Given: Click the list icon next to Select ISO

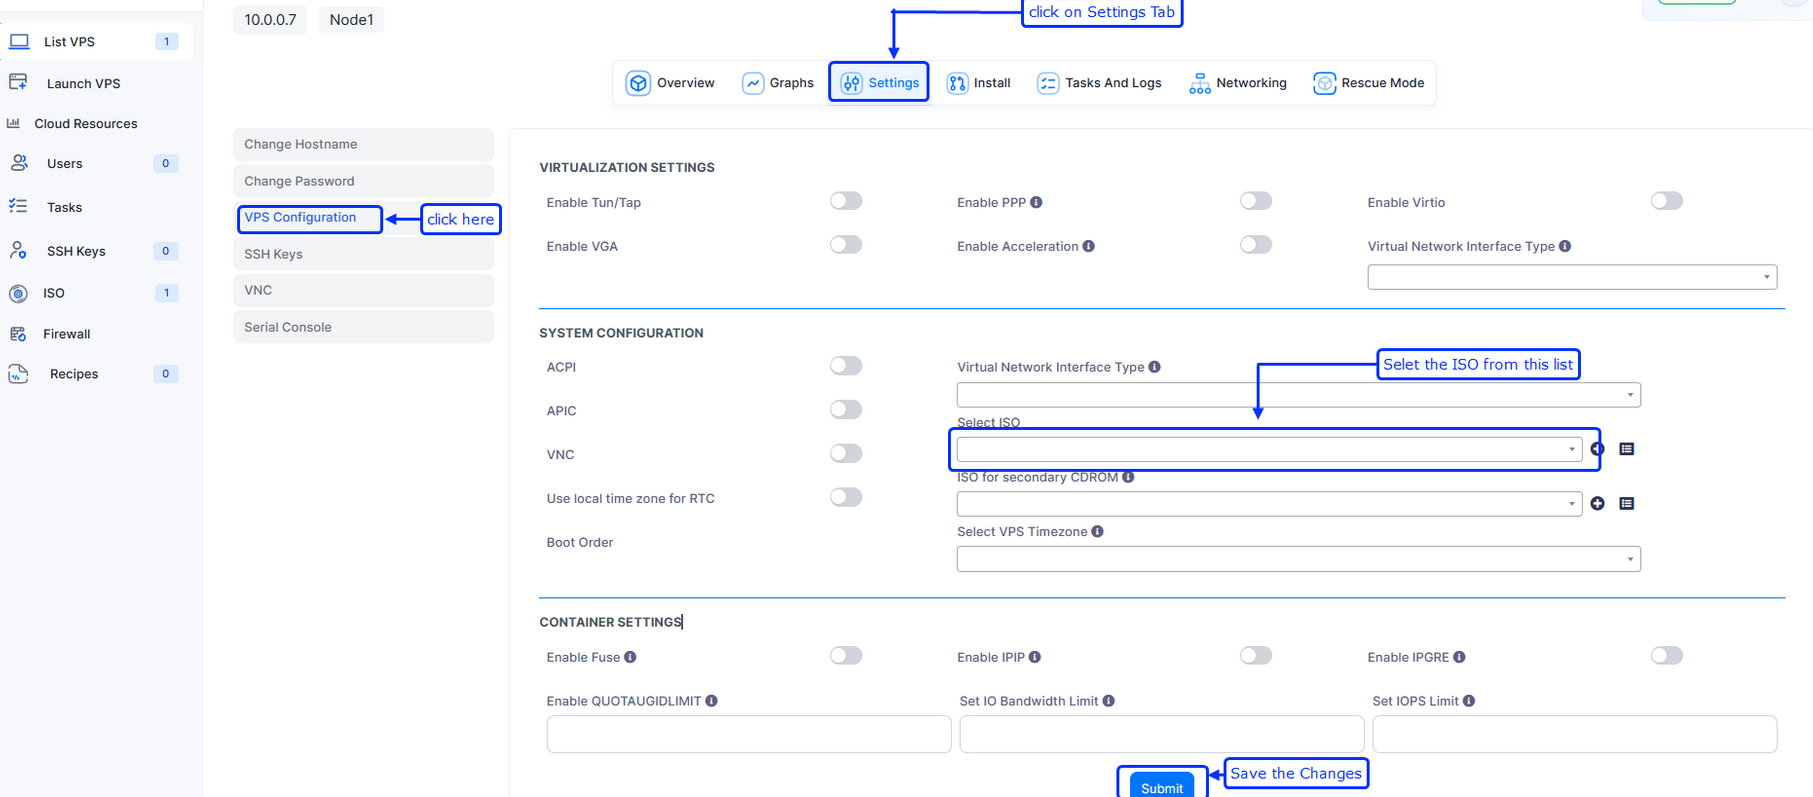Looking at the screenshot, I should 1627,449.
